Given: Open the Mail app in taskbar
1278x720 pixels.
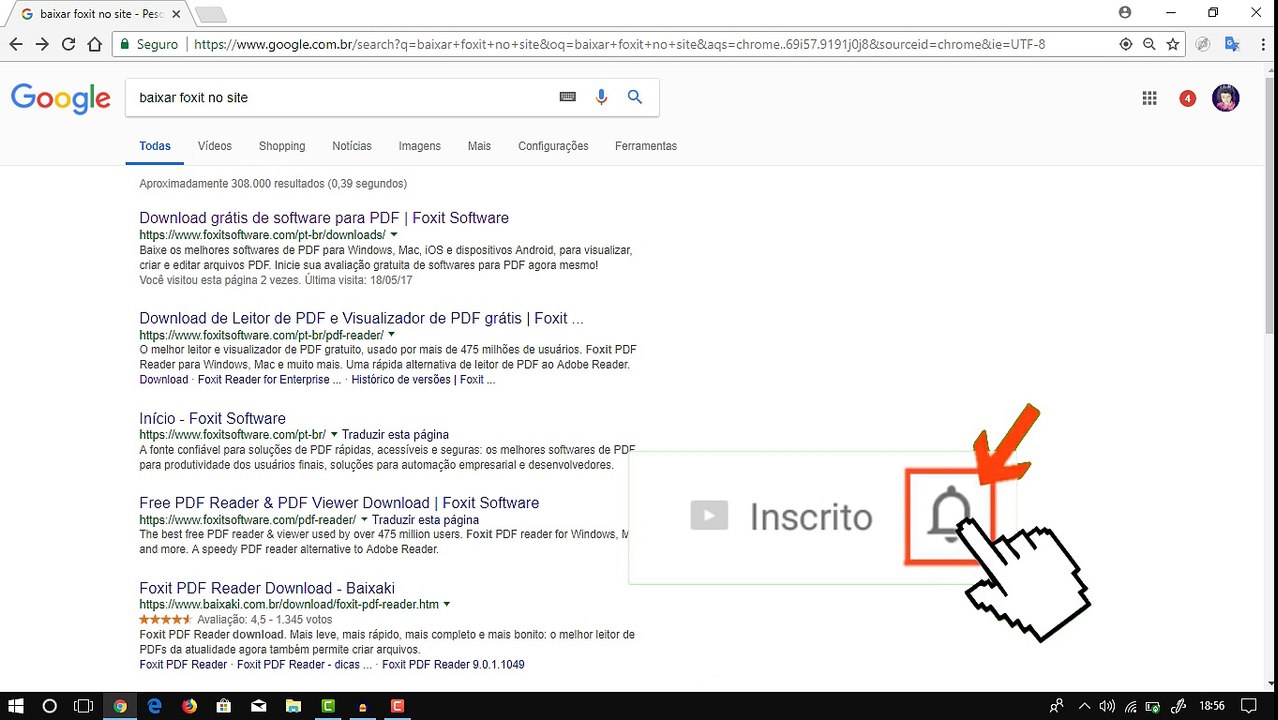Looking at the screenshot, I should point(259,706).
